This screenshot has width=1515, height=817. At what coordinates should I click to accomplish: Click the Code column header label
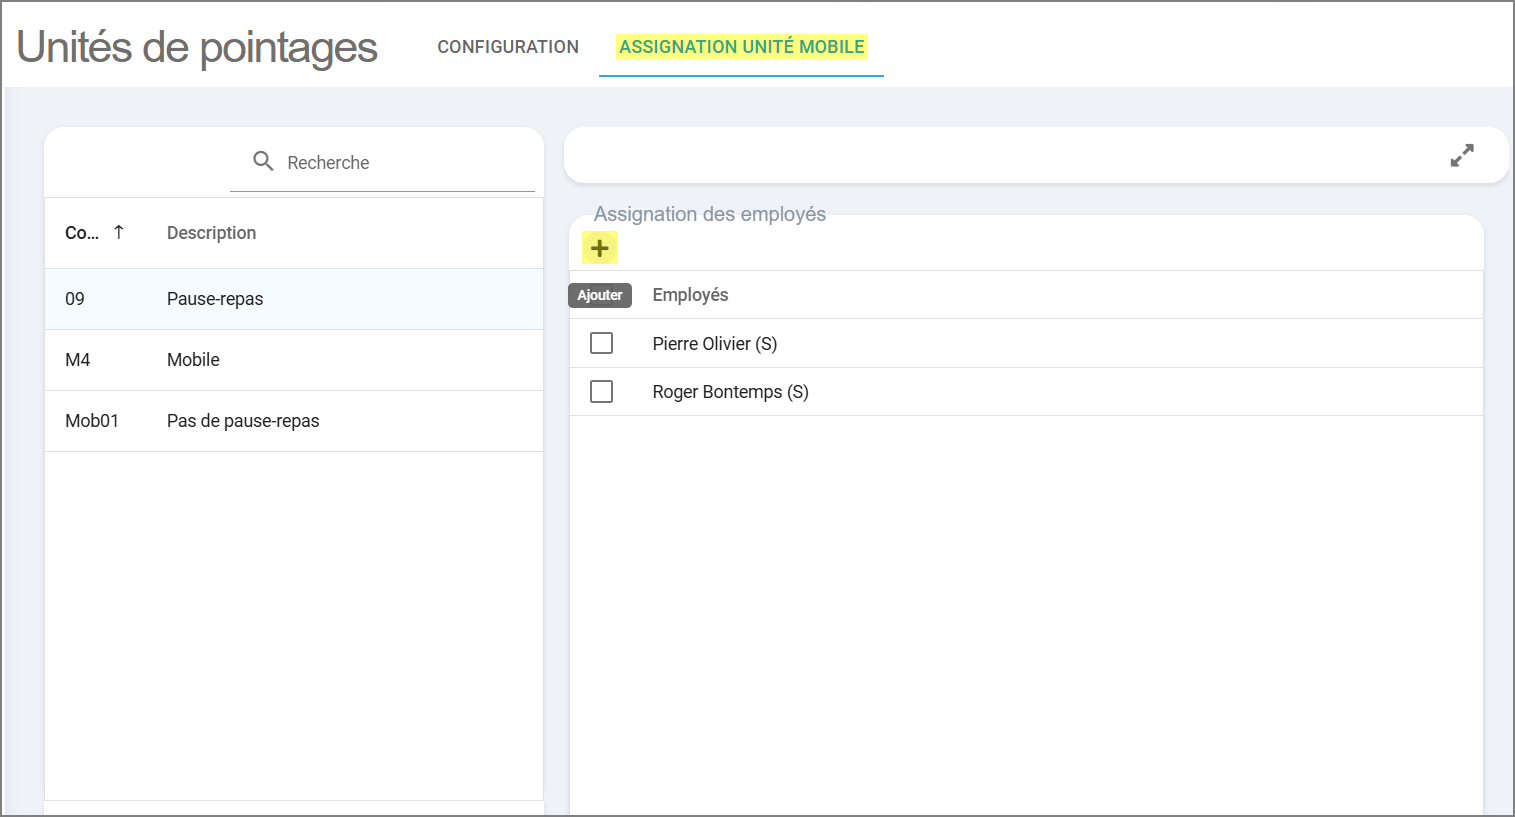tap(81, 233)
